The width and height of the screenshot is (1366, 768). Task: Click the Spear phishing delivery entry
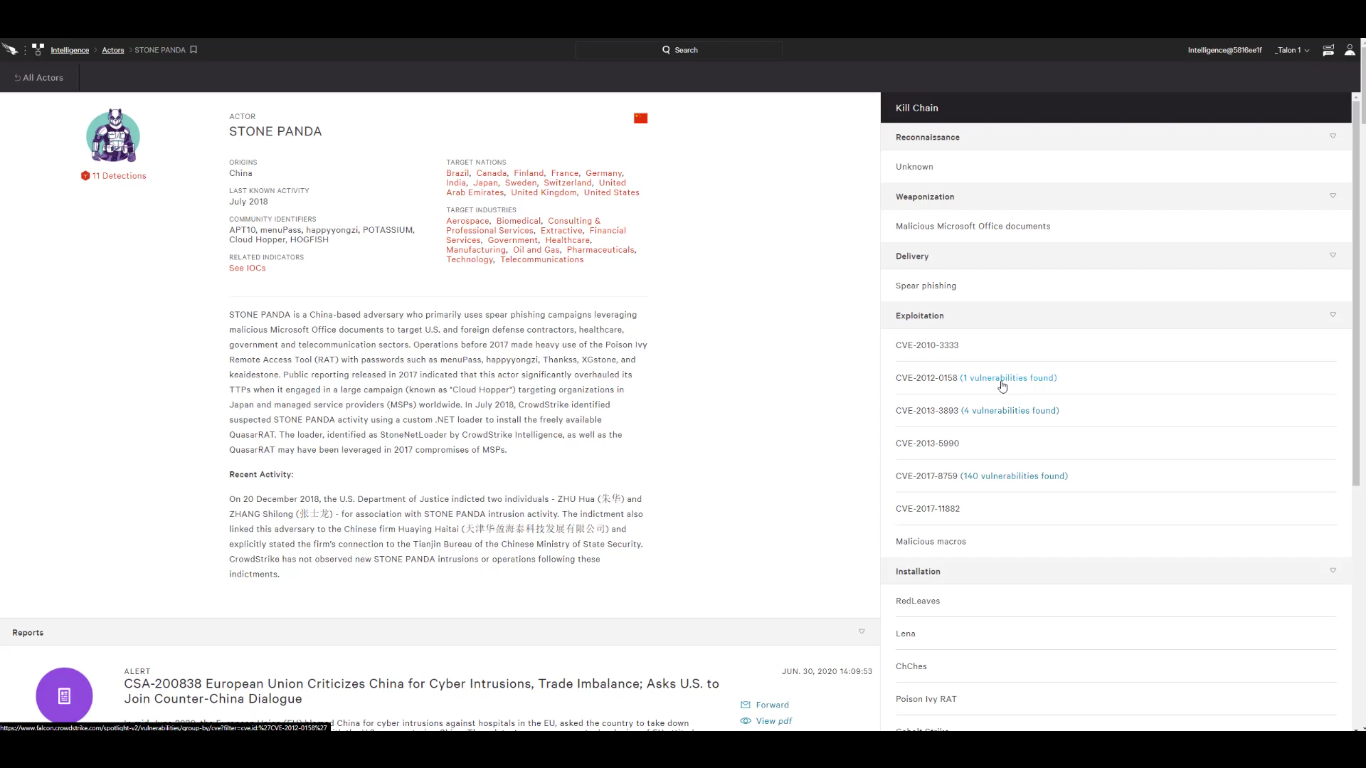pos(926,286)
